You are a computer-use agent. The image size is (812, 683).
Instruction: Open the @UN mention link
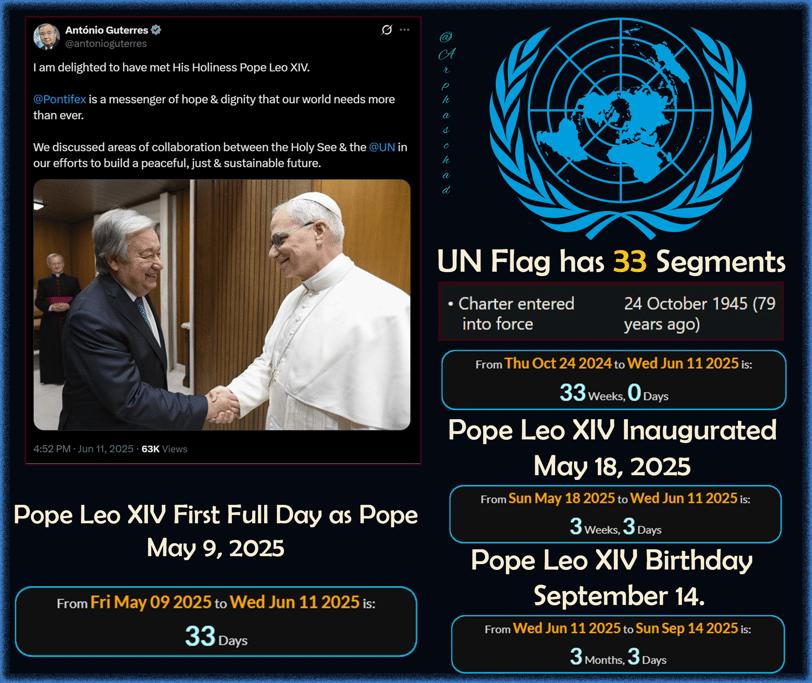click(382, 147)
